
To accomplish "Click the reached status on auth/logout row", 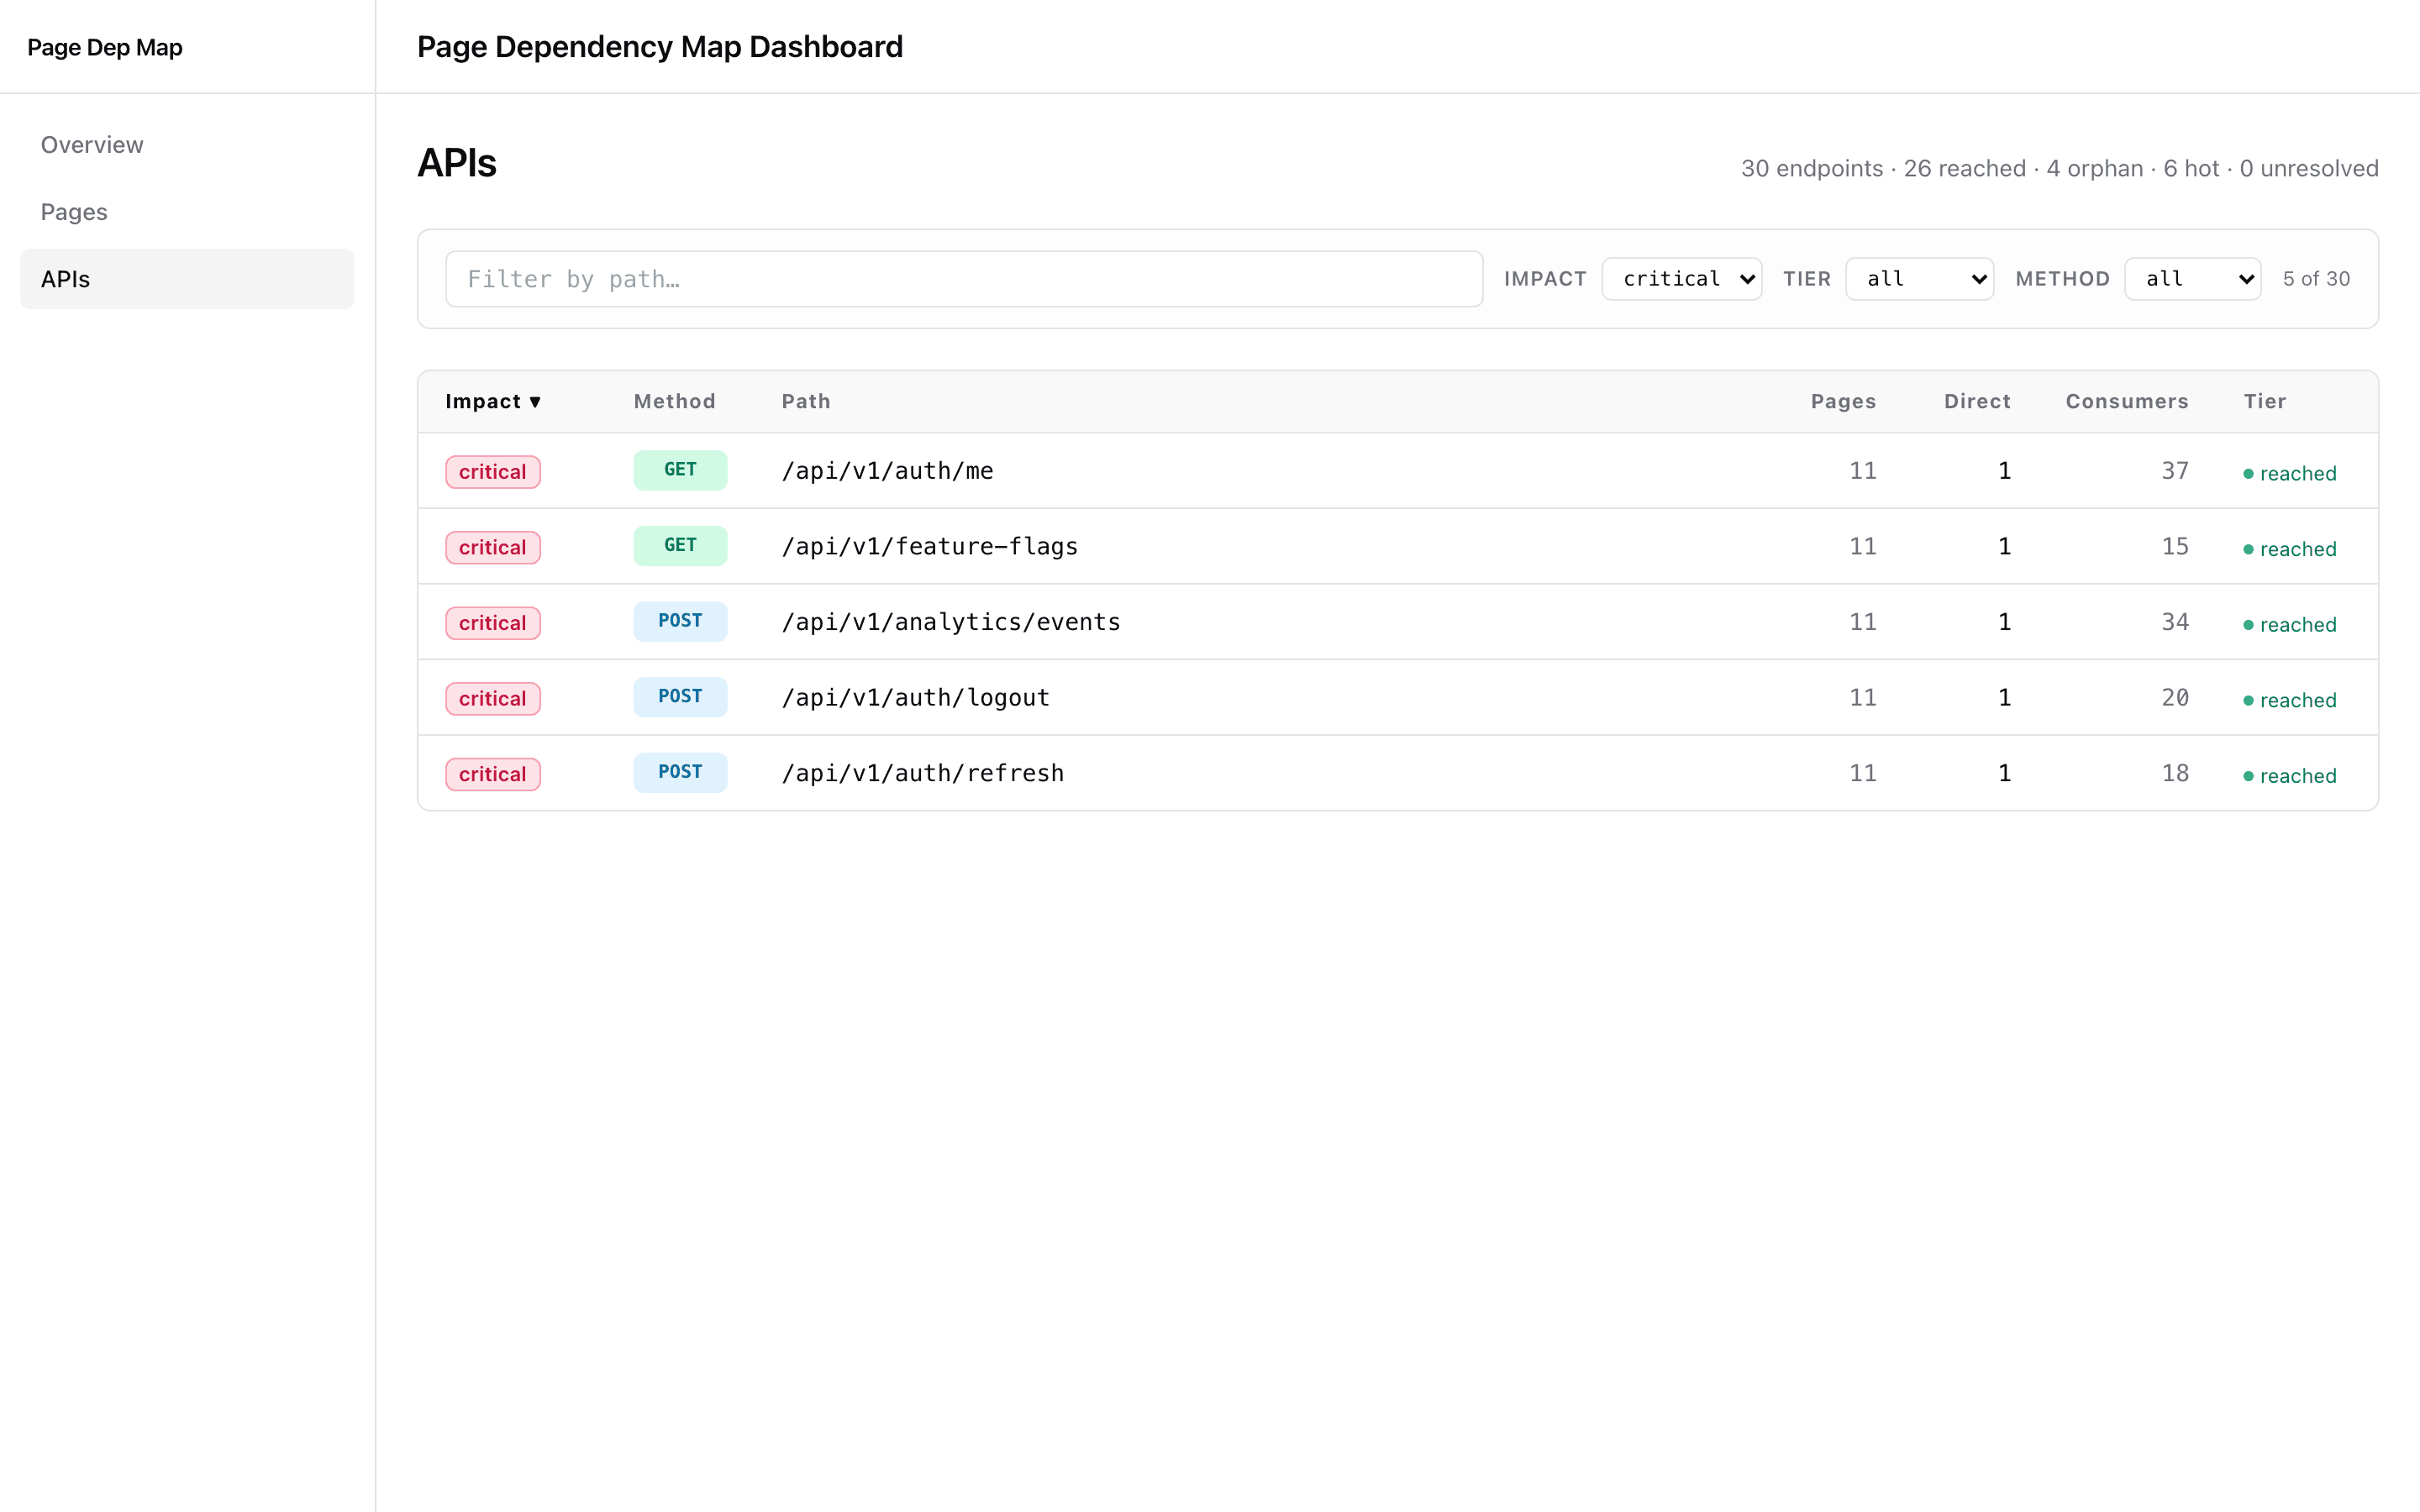I will click(2290, 700).
